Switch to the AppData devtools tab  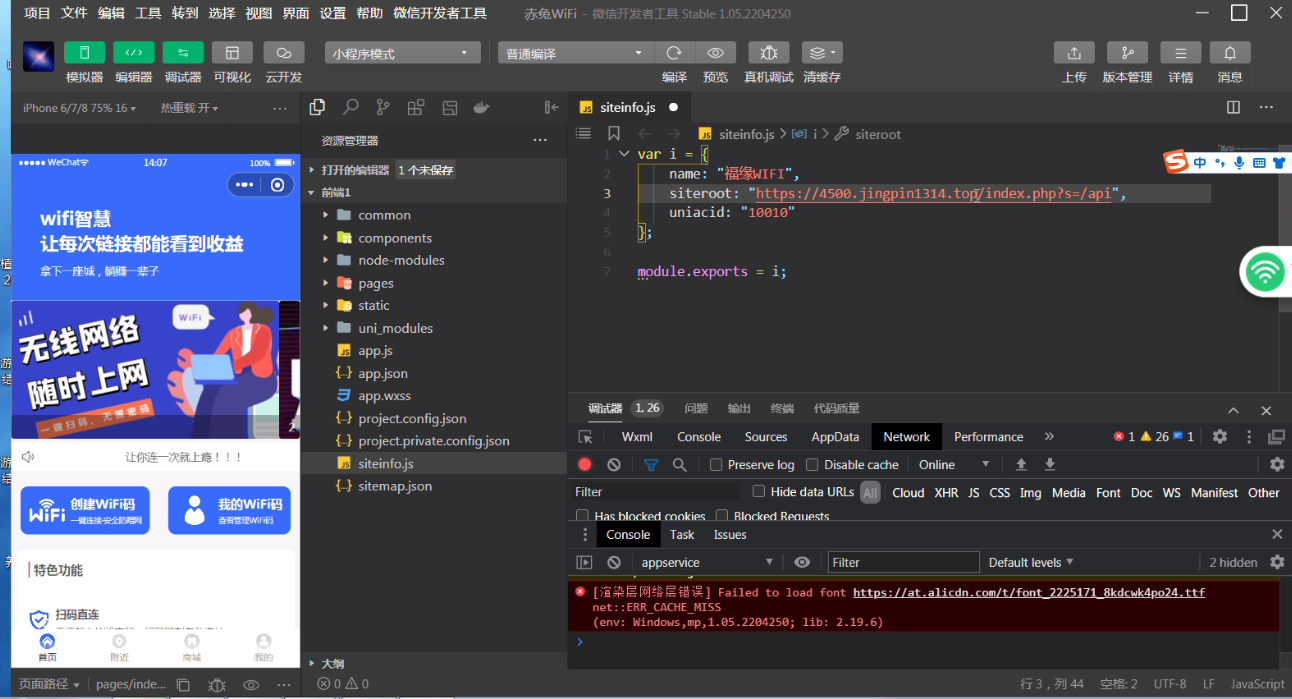835,437
